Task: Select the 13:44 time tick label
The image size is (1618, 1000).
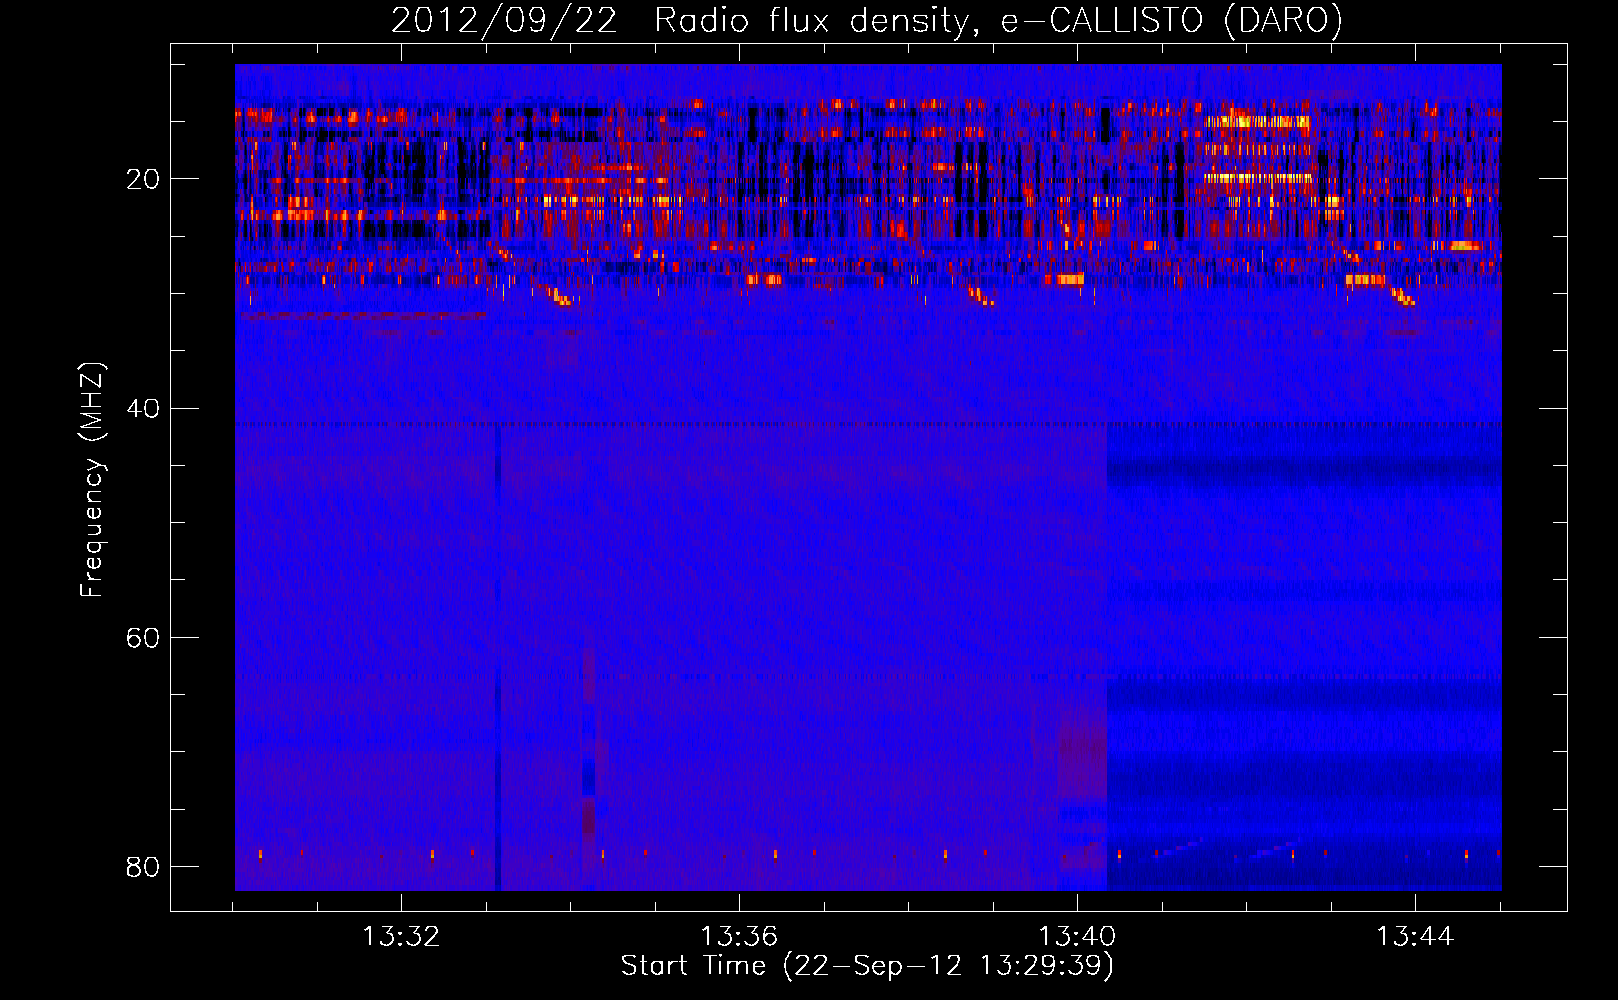Action: (1415, 937)
